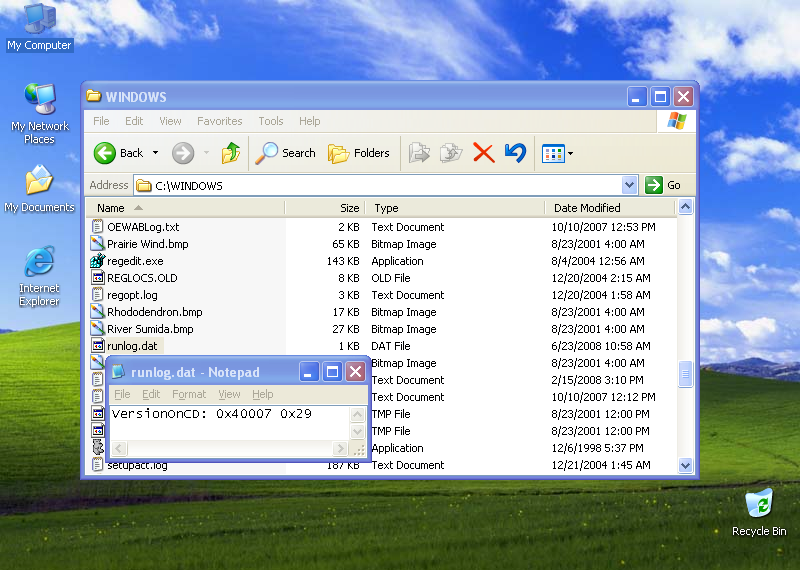Select the regedit.exe application icon
This screenshot has width=800, height=570.
click(97, 261)
